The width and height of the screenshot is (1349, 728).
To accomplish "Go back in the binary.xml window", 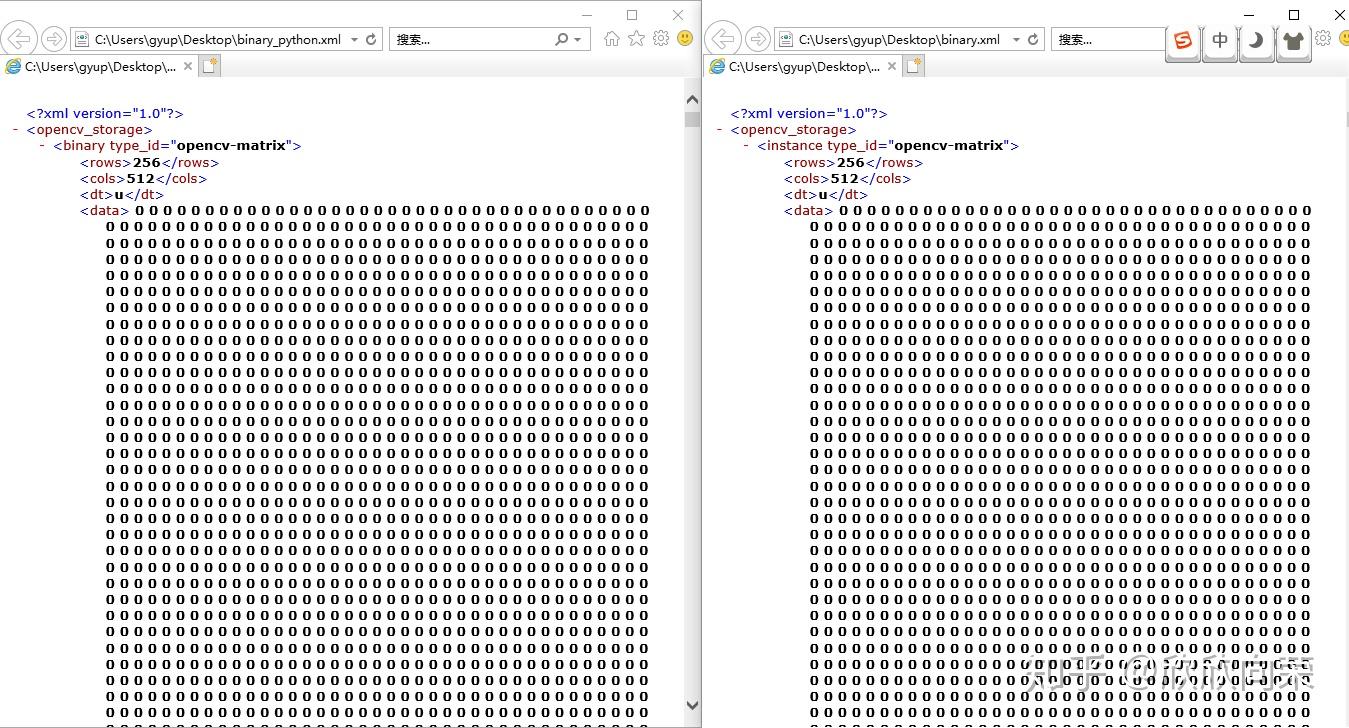I will coord(724,39).
